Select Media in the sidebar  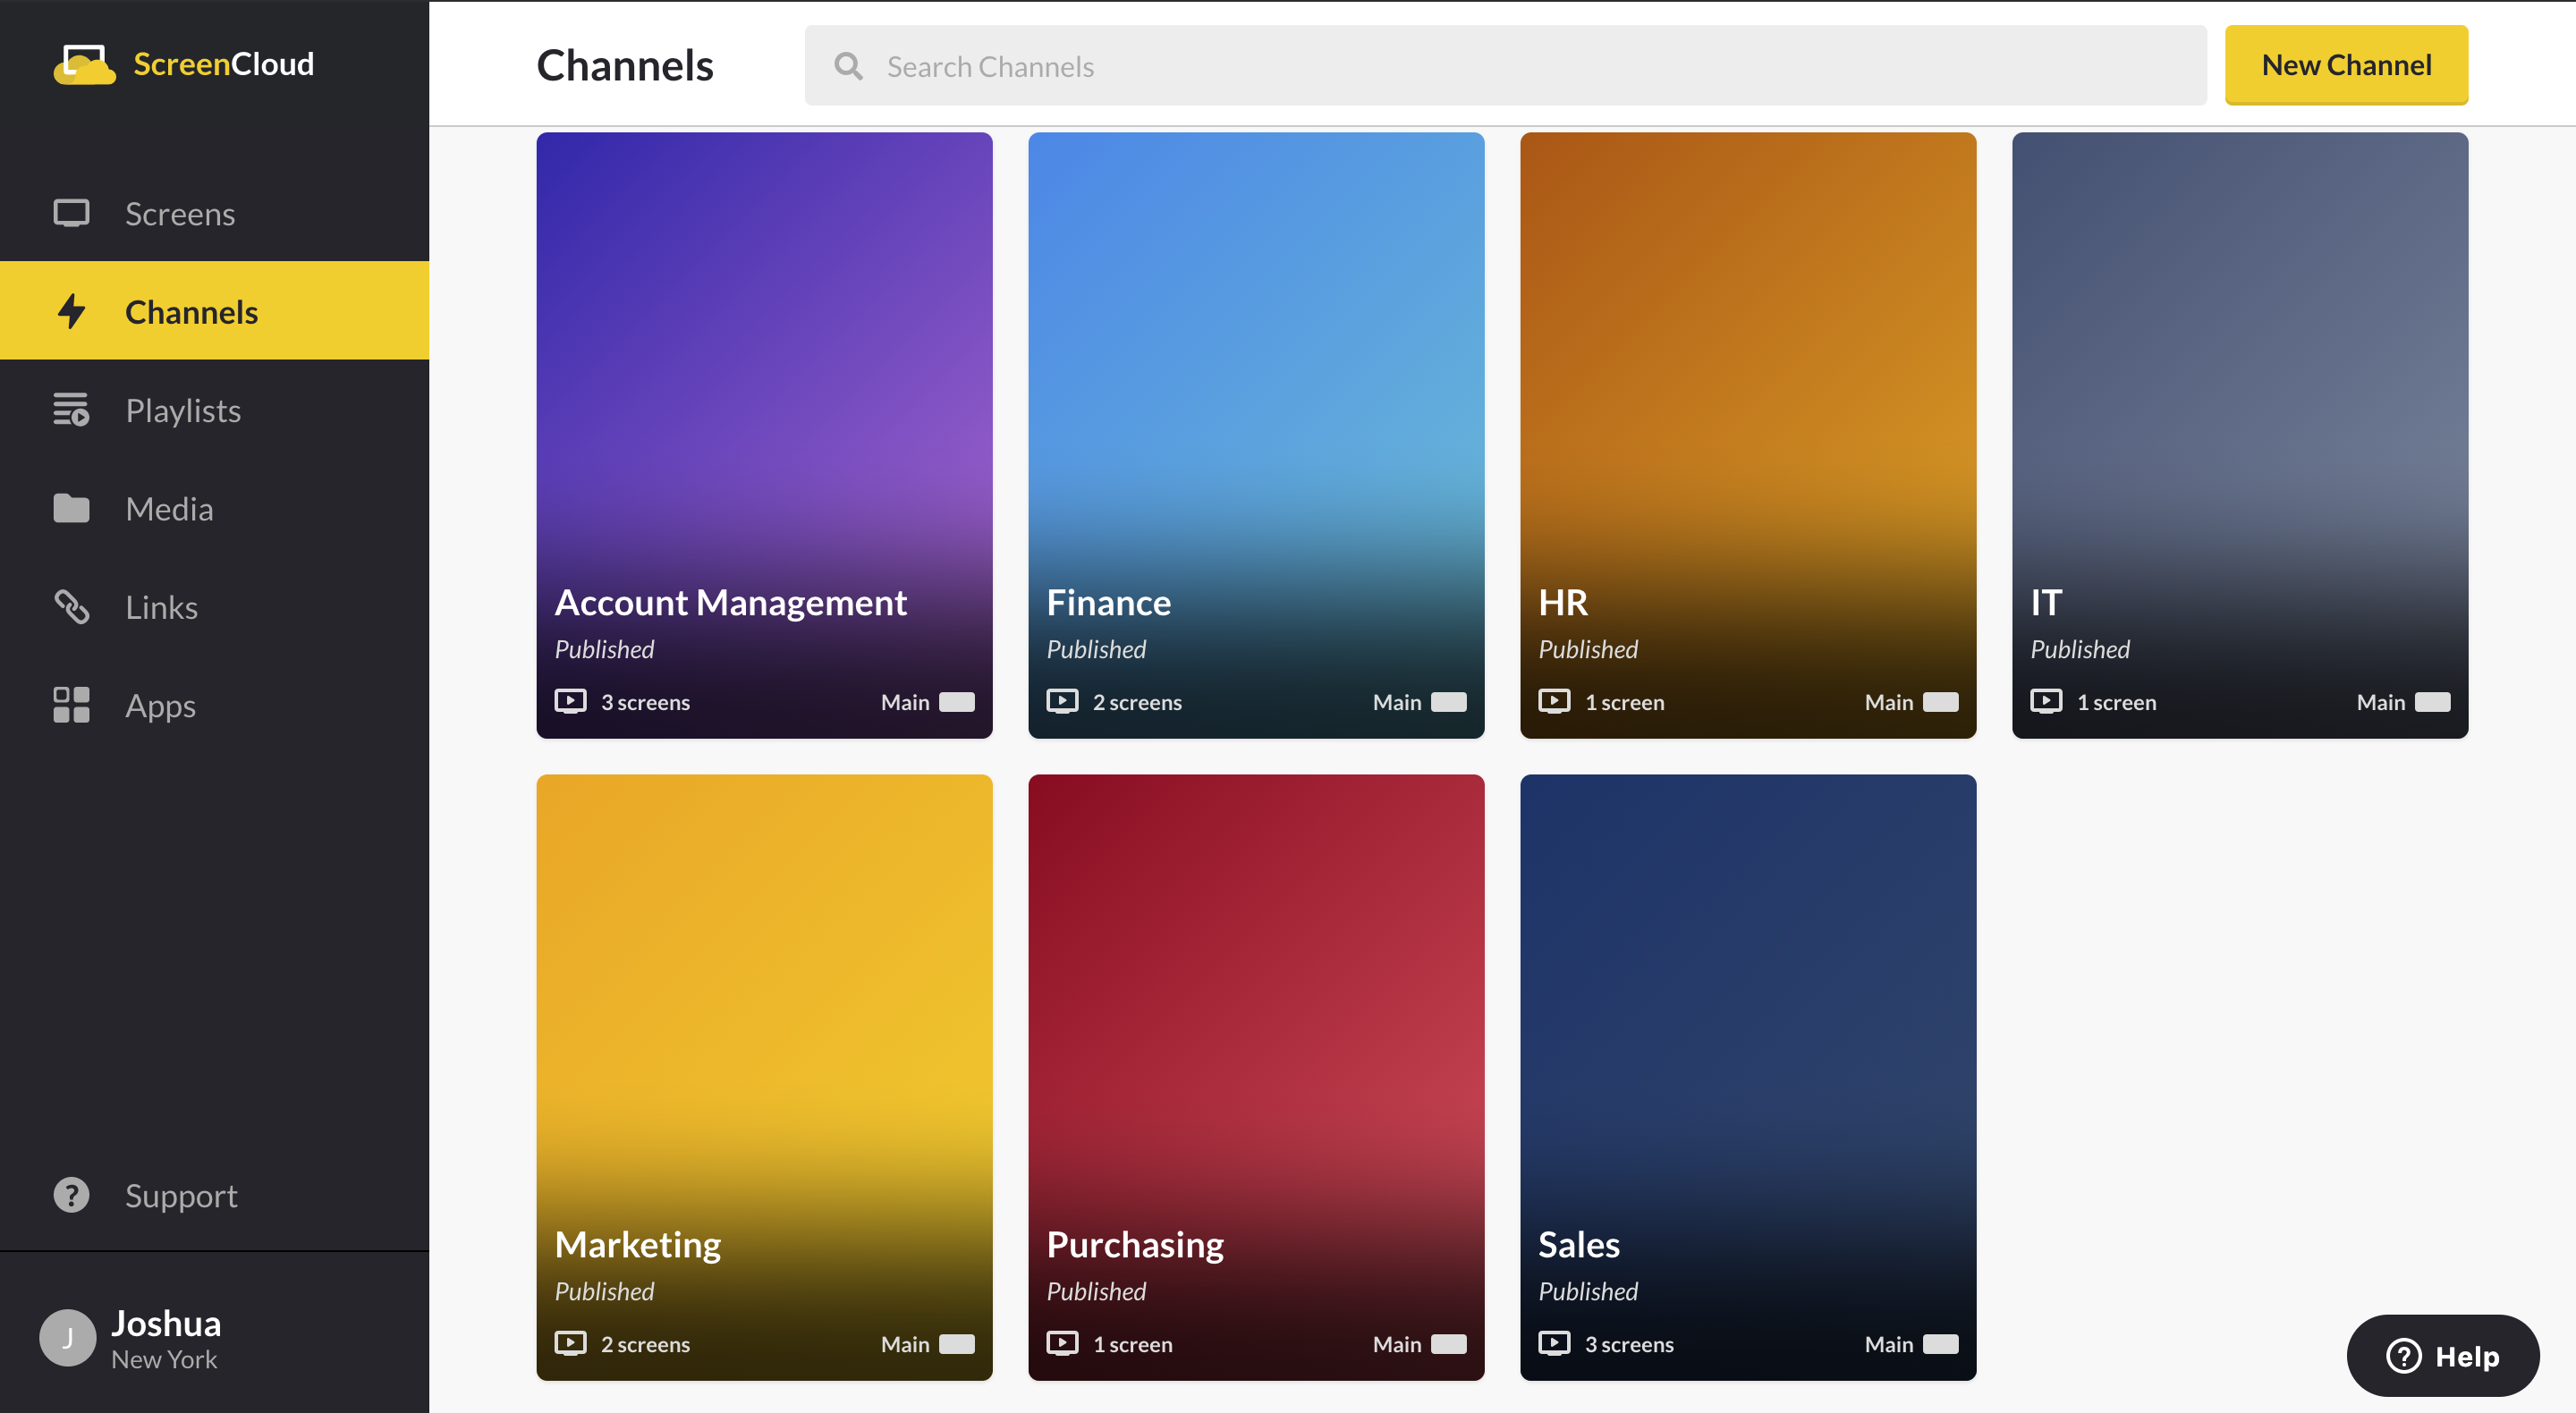71,508
